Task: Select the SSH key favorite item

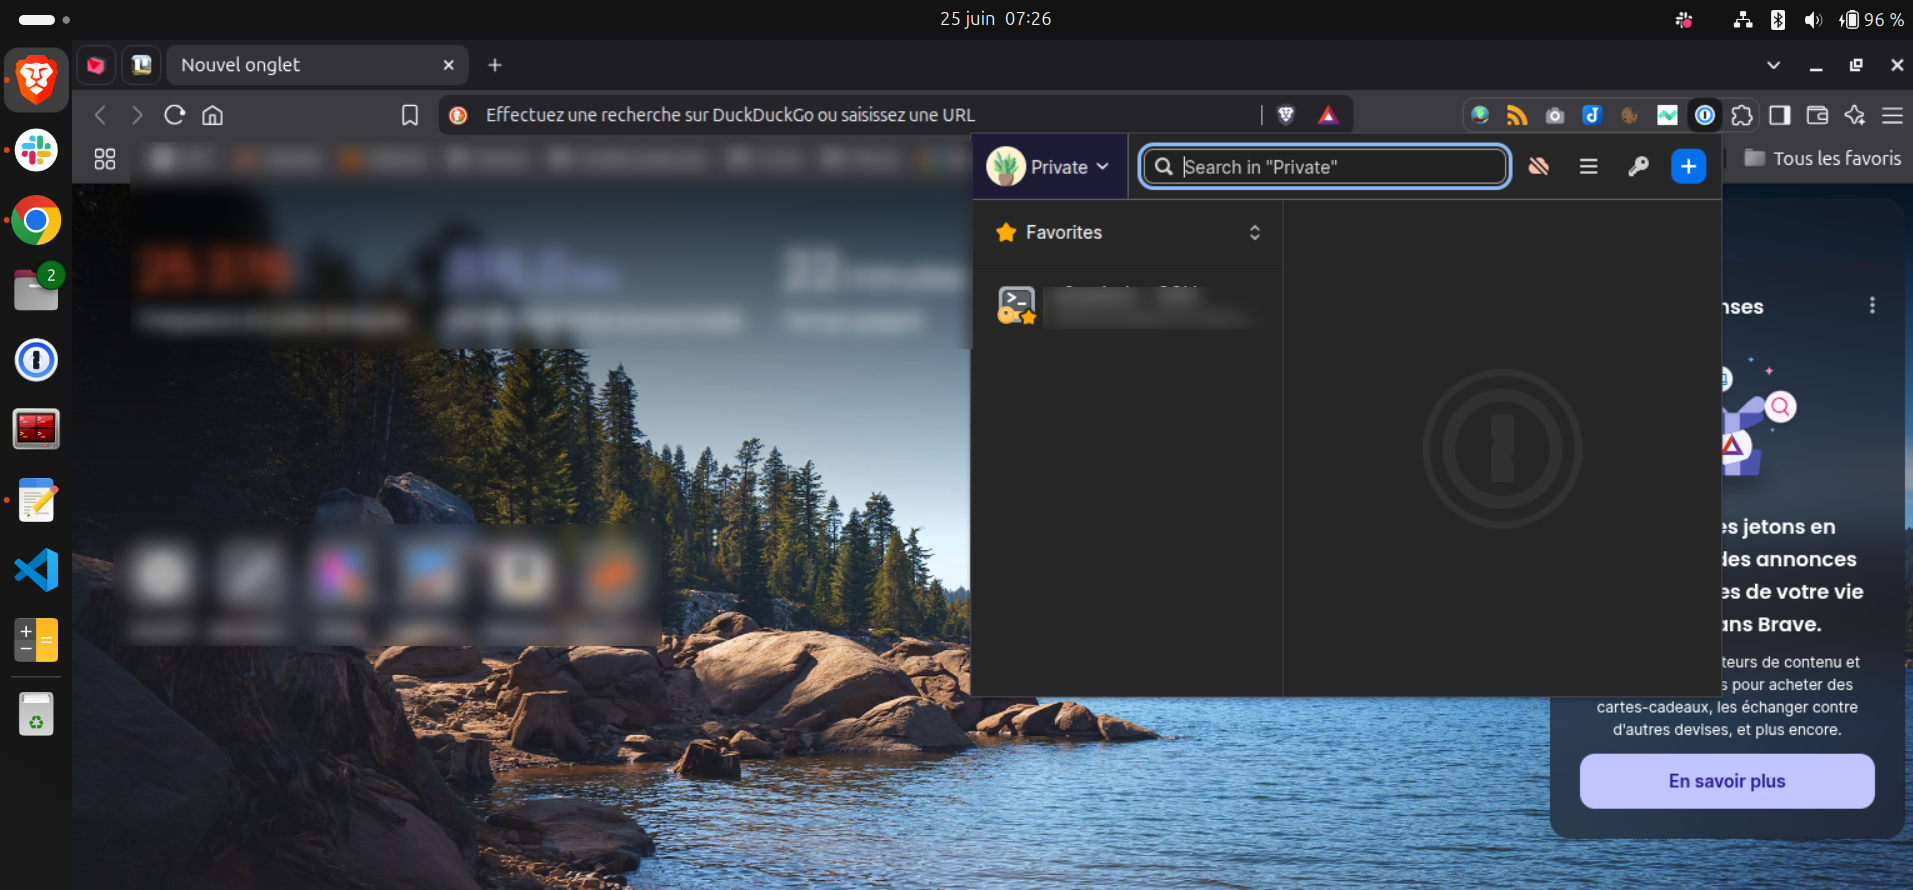Action: coord(1127,305)
